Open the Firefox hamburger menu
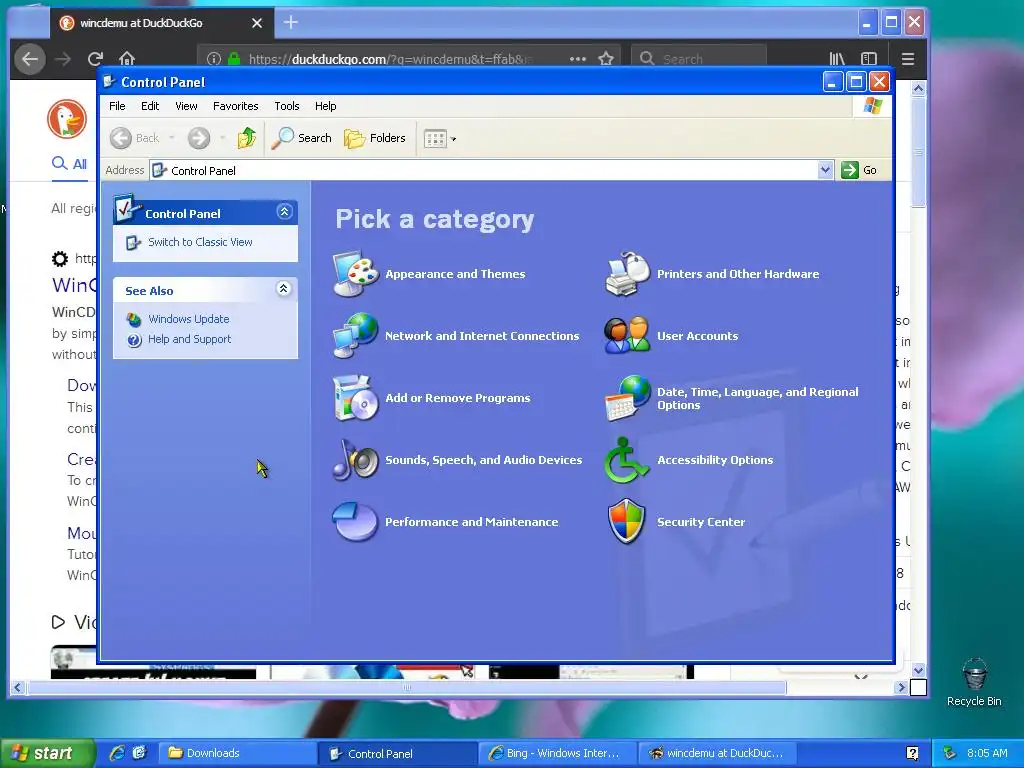Image resolution: width=1024 pixels, height=768 pixels. (x=908, y=59)
